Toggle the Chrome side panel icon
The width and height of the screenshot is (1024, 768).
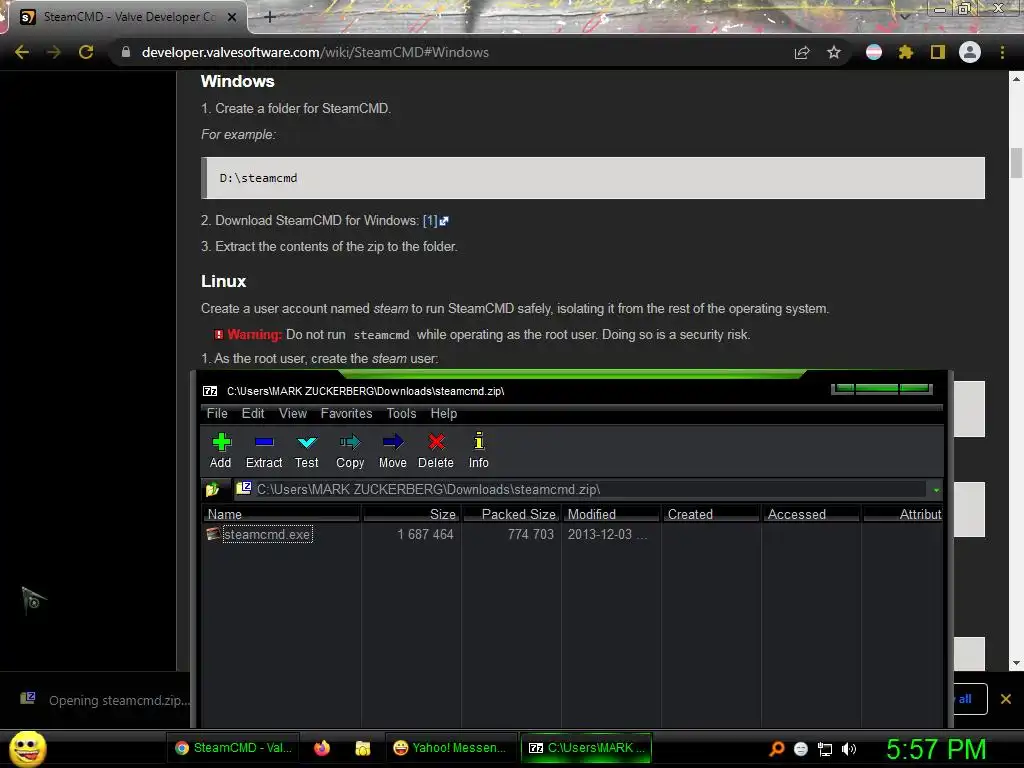(x=938, y=52)
